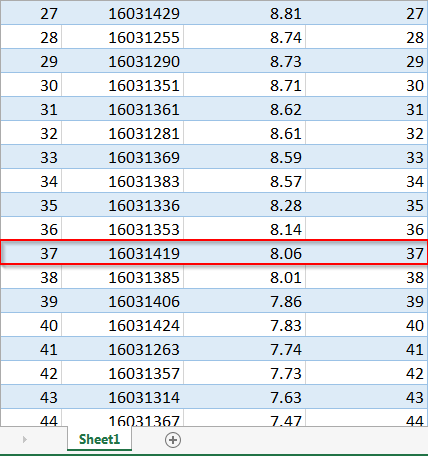Select last-column rank cell 28
This screenshot has height=456, width=428.
(x=366, y=38)
